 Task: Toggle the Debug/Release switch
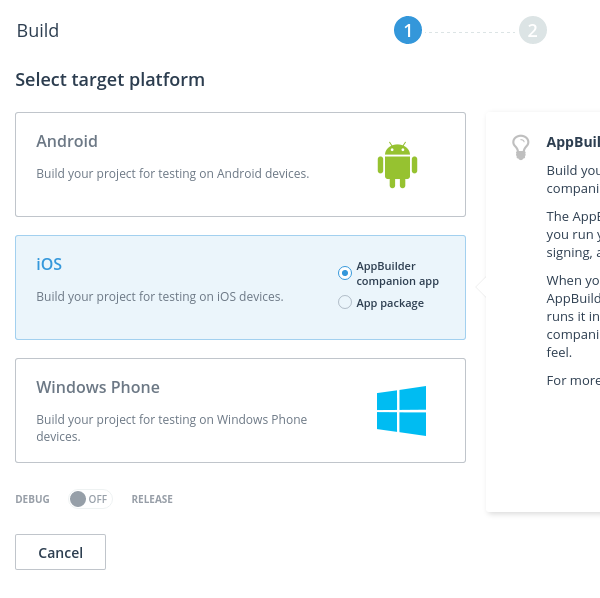pyautogui.click(x=90, y=499)
